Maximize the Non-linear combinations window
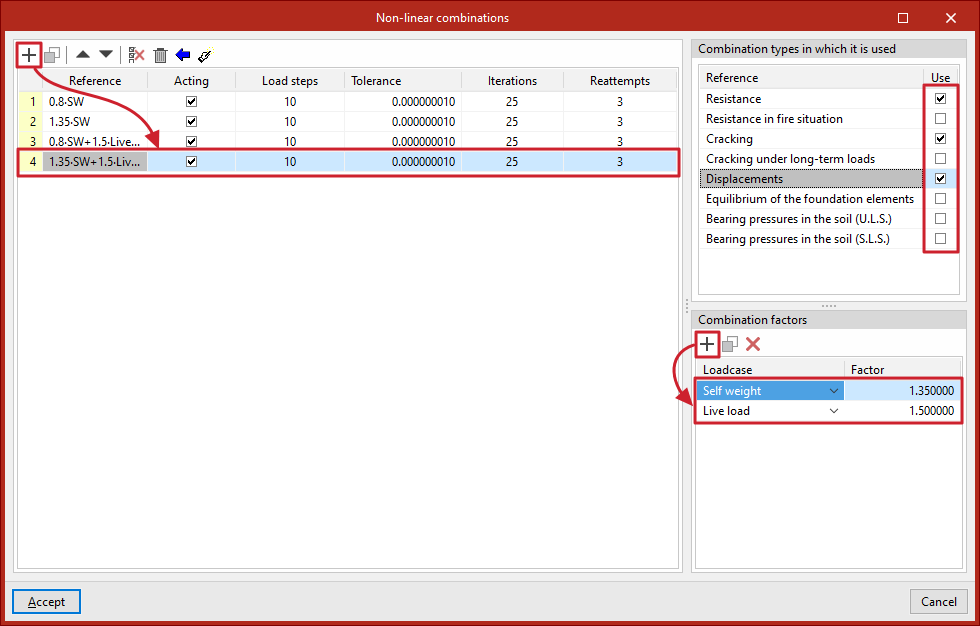Image resolution: width=980 pixels, height=626 pixels. 902,18
